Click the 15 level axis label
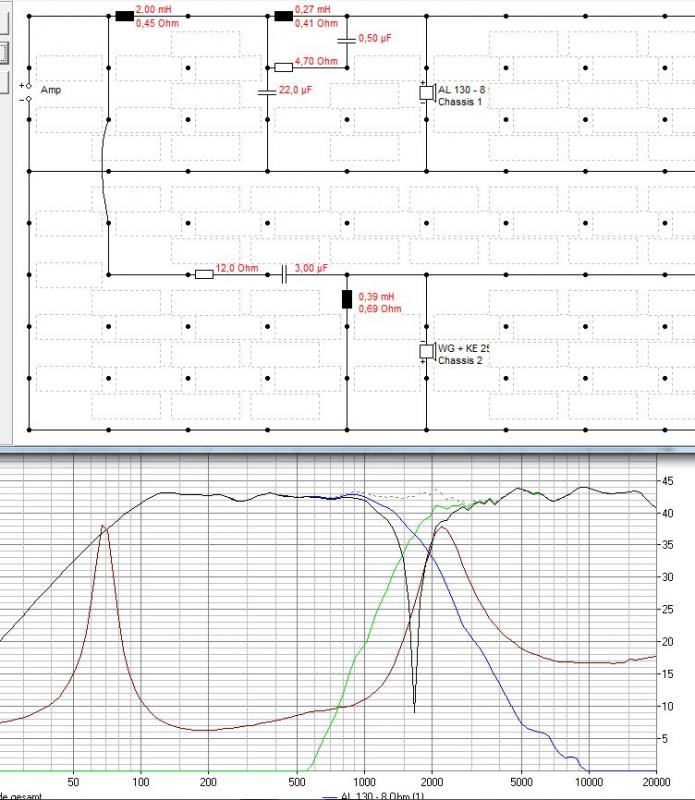The height and width of the screenshot is (800, 695). 667,674
